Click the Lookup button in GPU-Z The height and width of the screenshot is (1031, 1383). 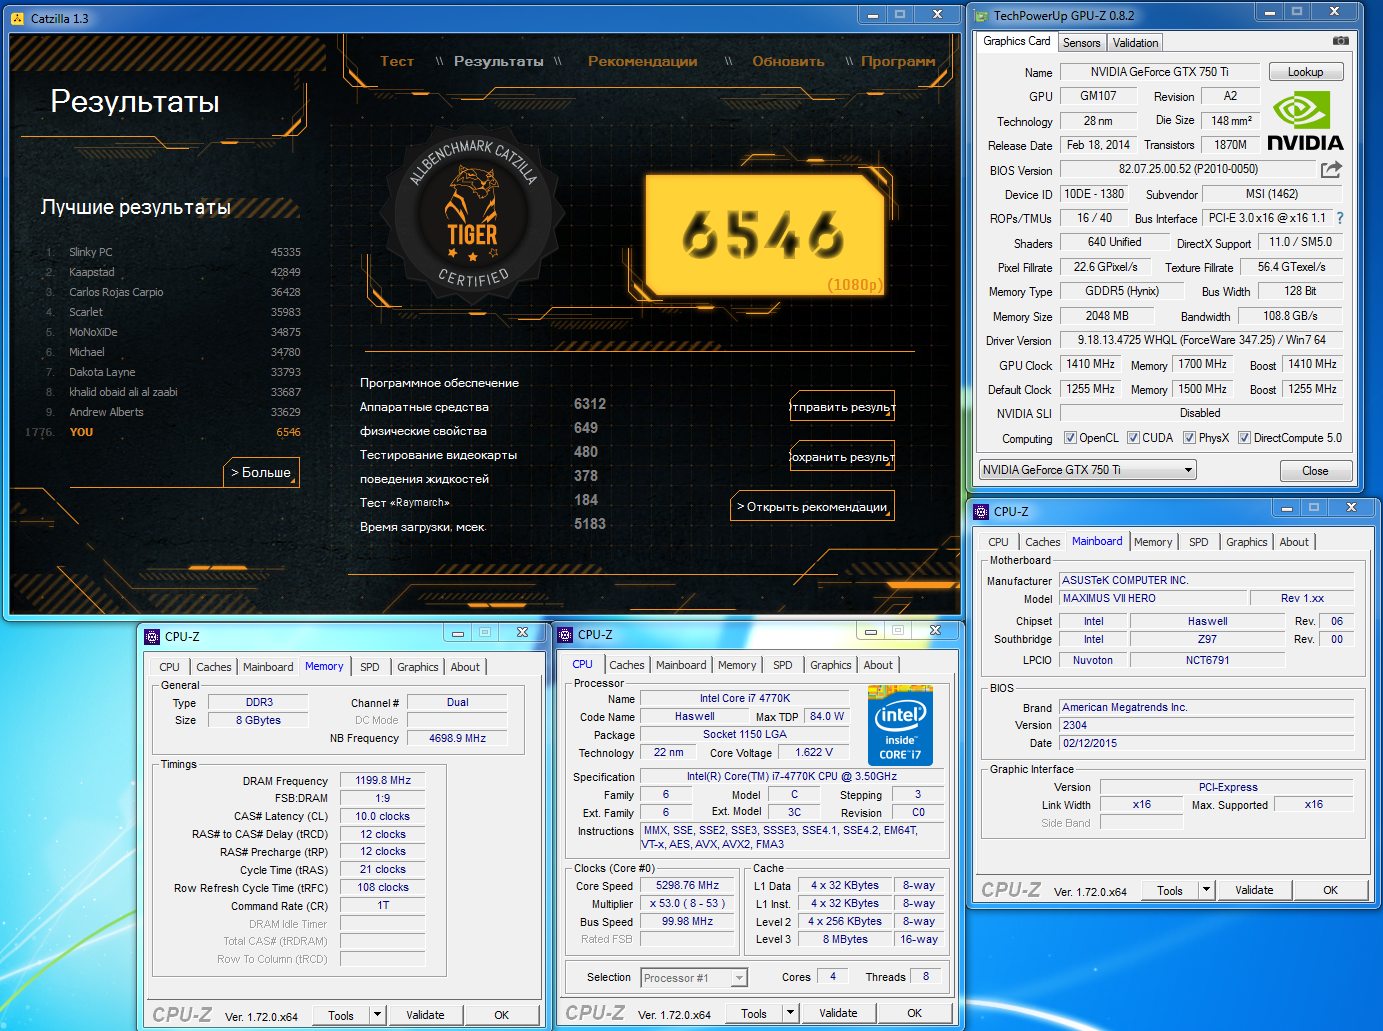click(x=1305, y=72)
